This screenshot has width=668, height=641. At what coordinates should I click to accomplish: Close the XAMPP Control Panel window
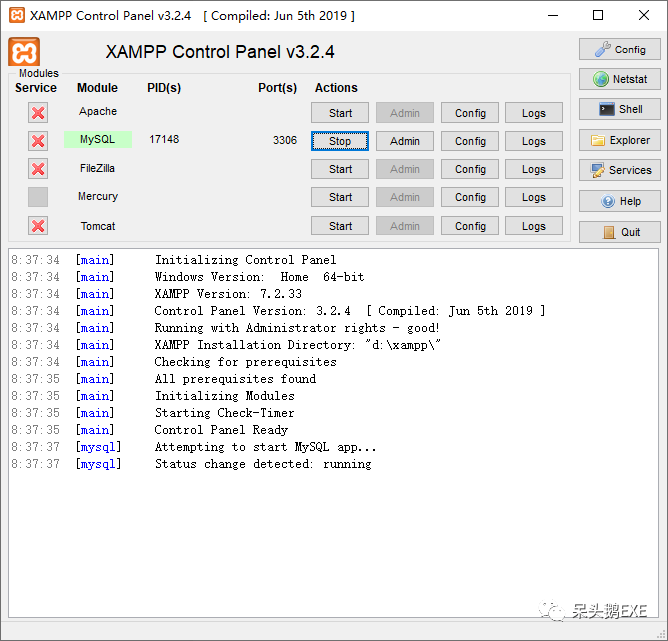[x=644, y=15]
